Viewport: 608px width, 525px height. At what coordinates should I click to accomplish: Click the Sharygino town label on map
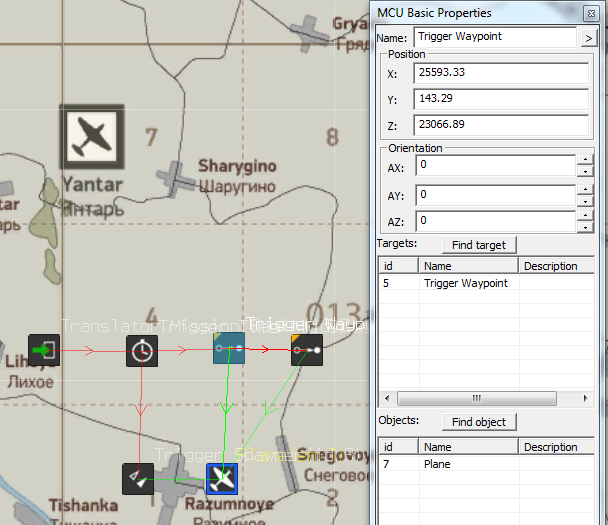(237, 167)
